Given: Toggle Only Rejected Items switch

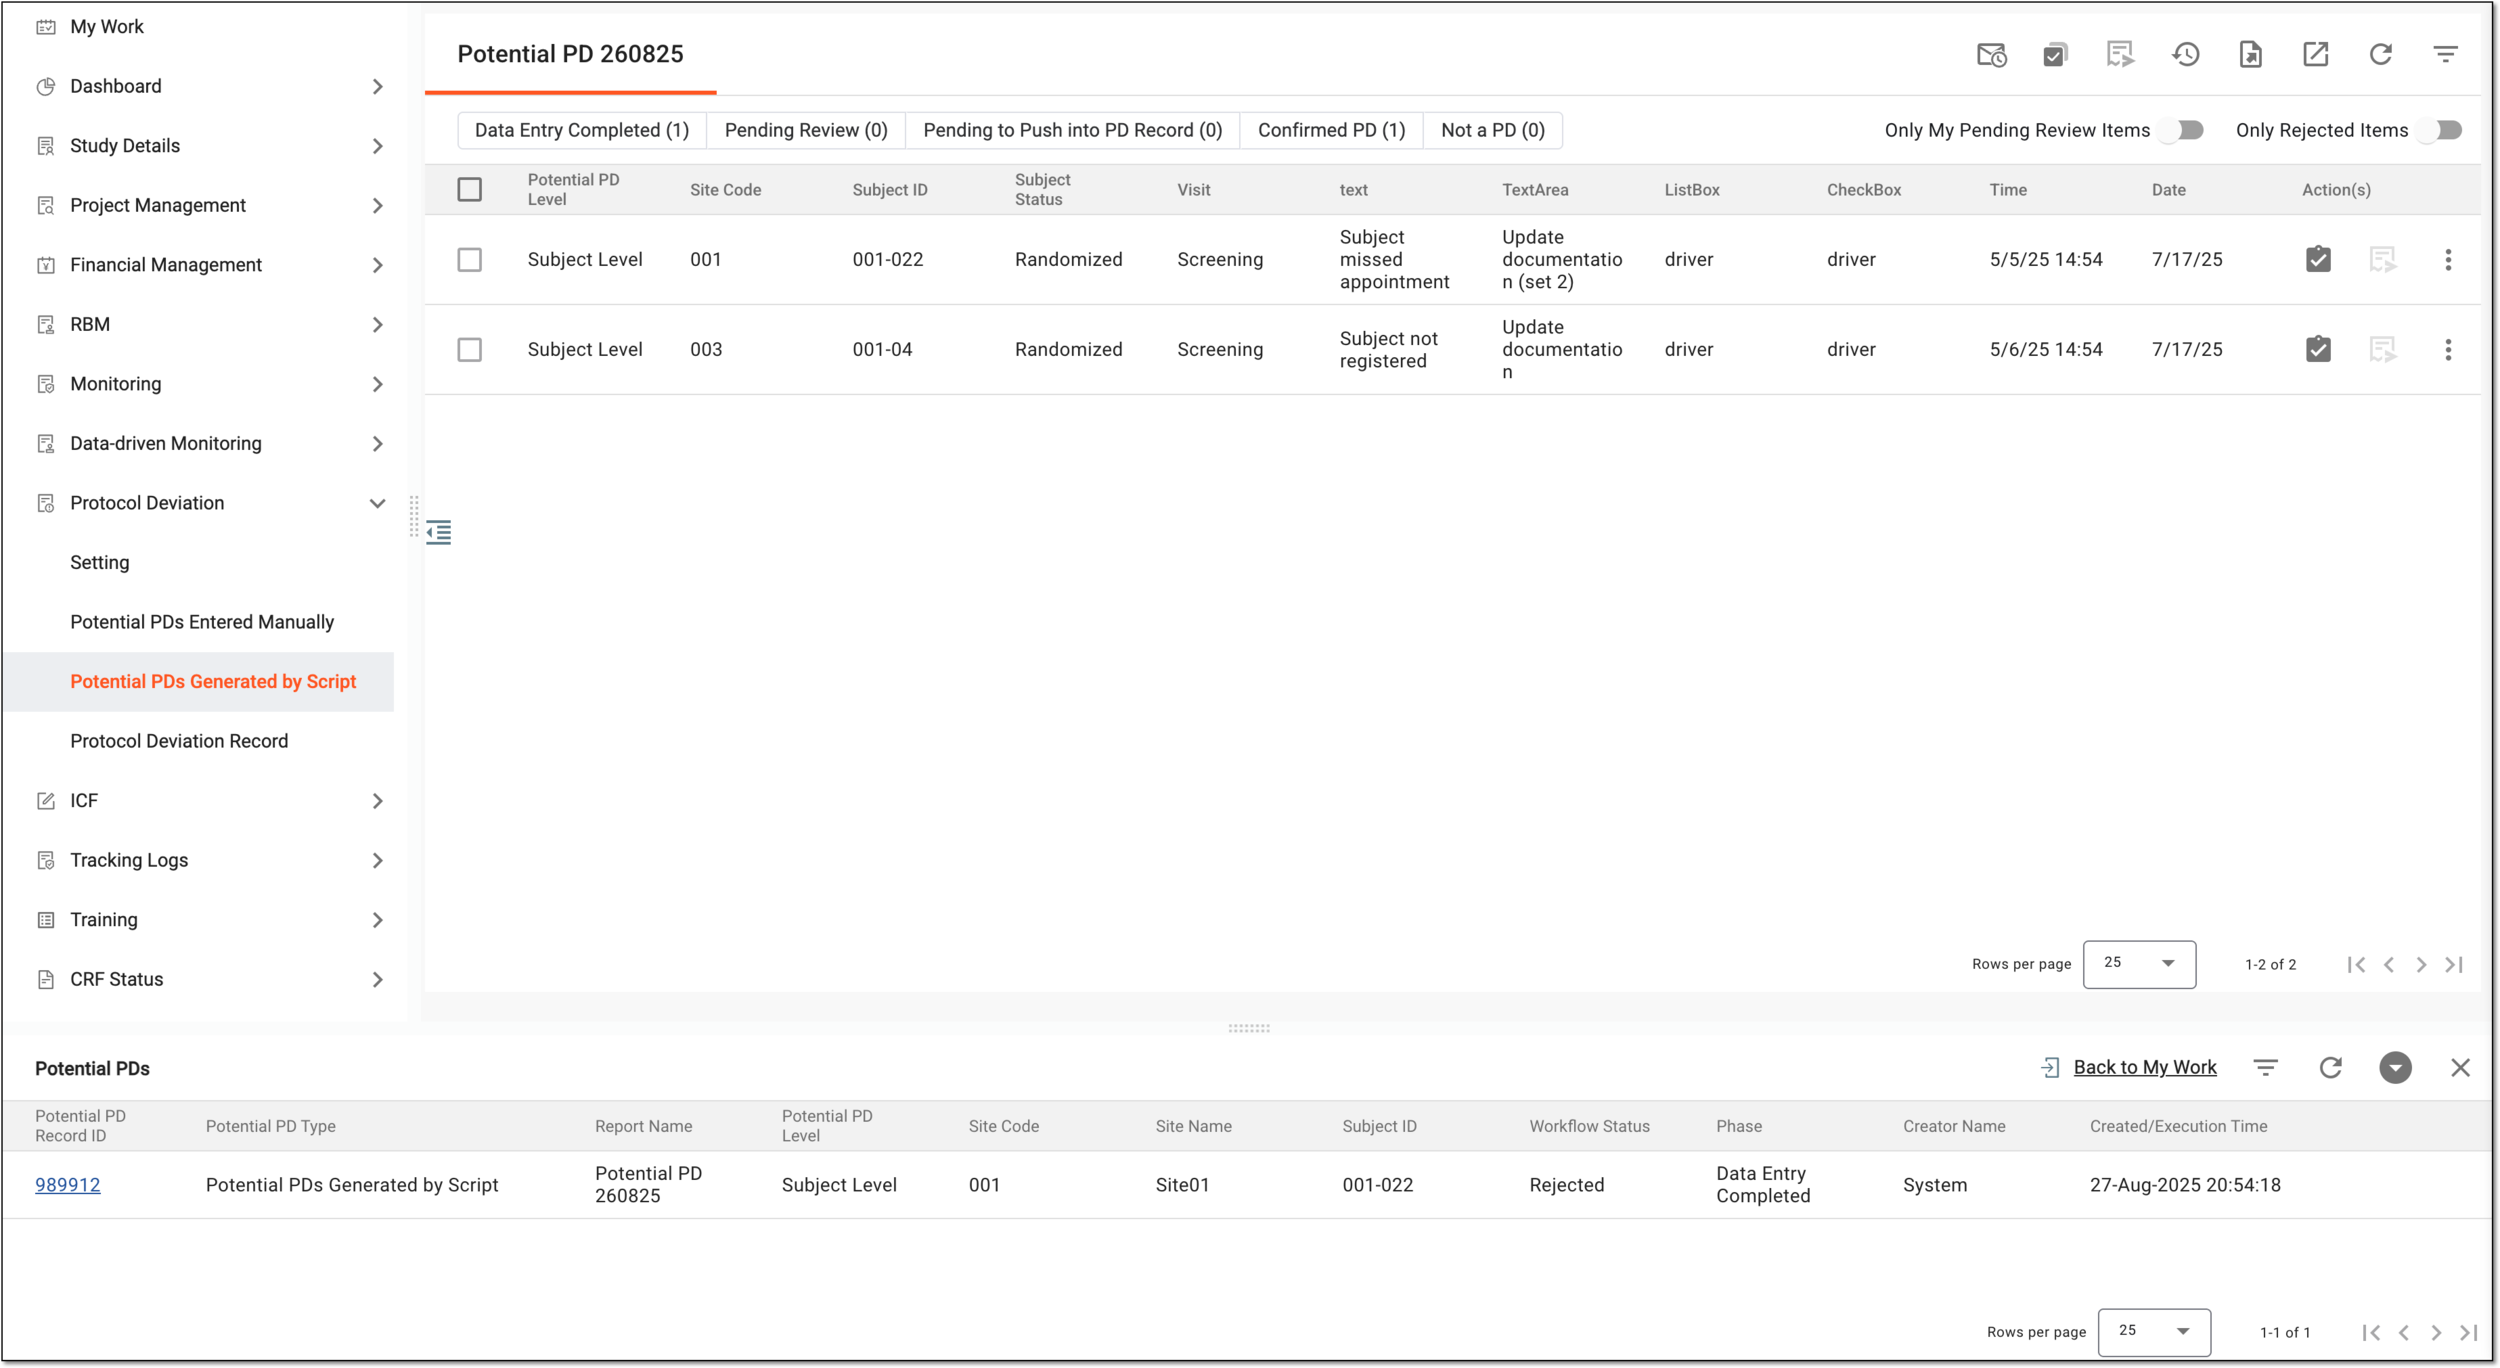Looking at the screenshot, I should (2440, 131).
